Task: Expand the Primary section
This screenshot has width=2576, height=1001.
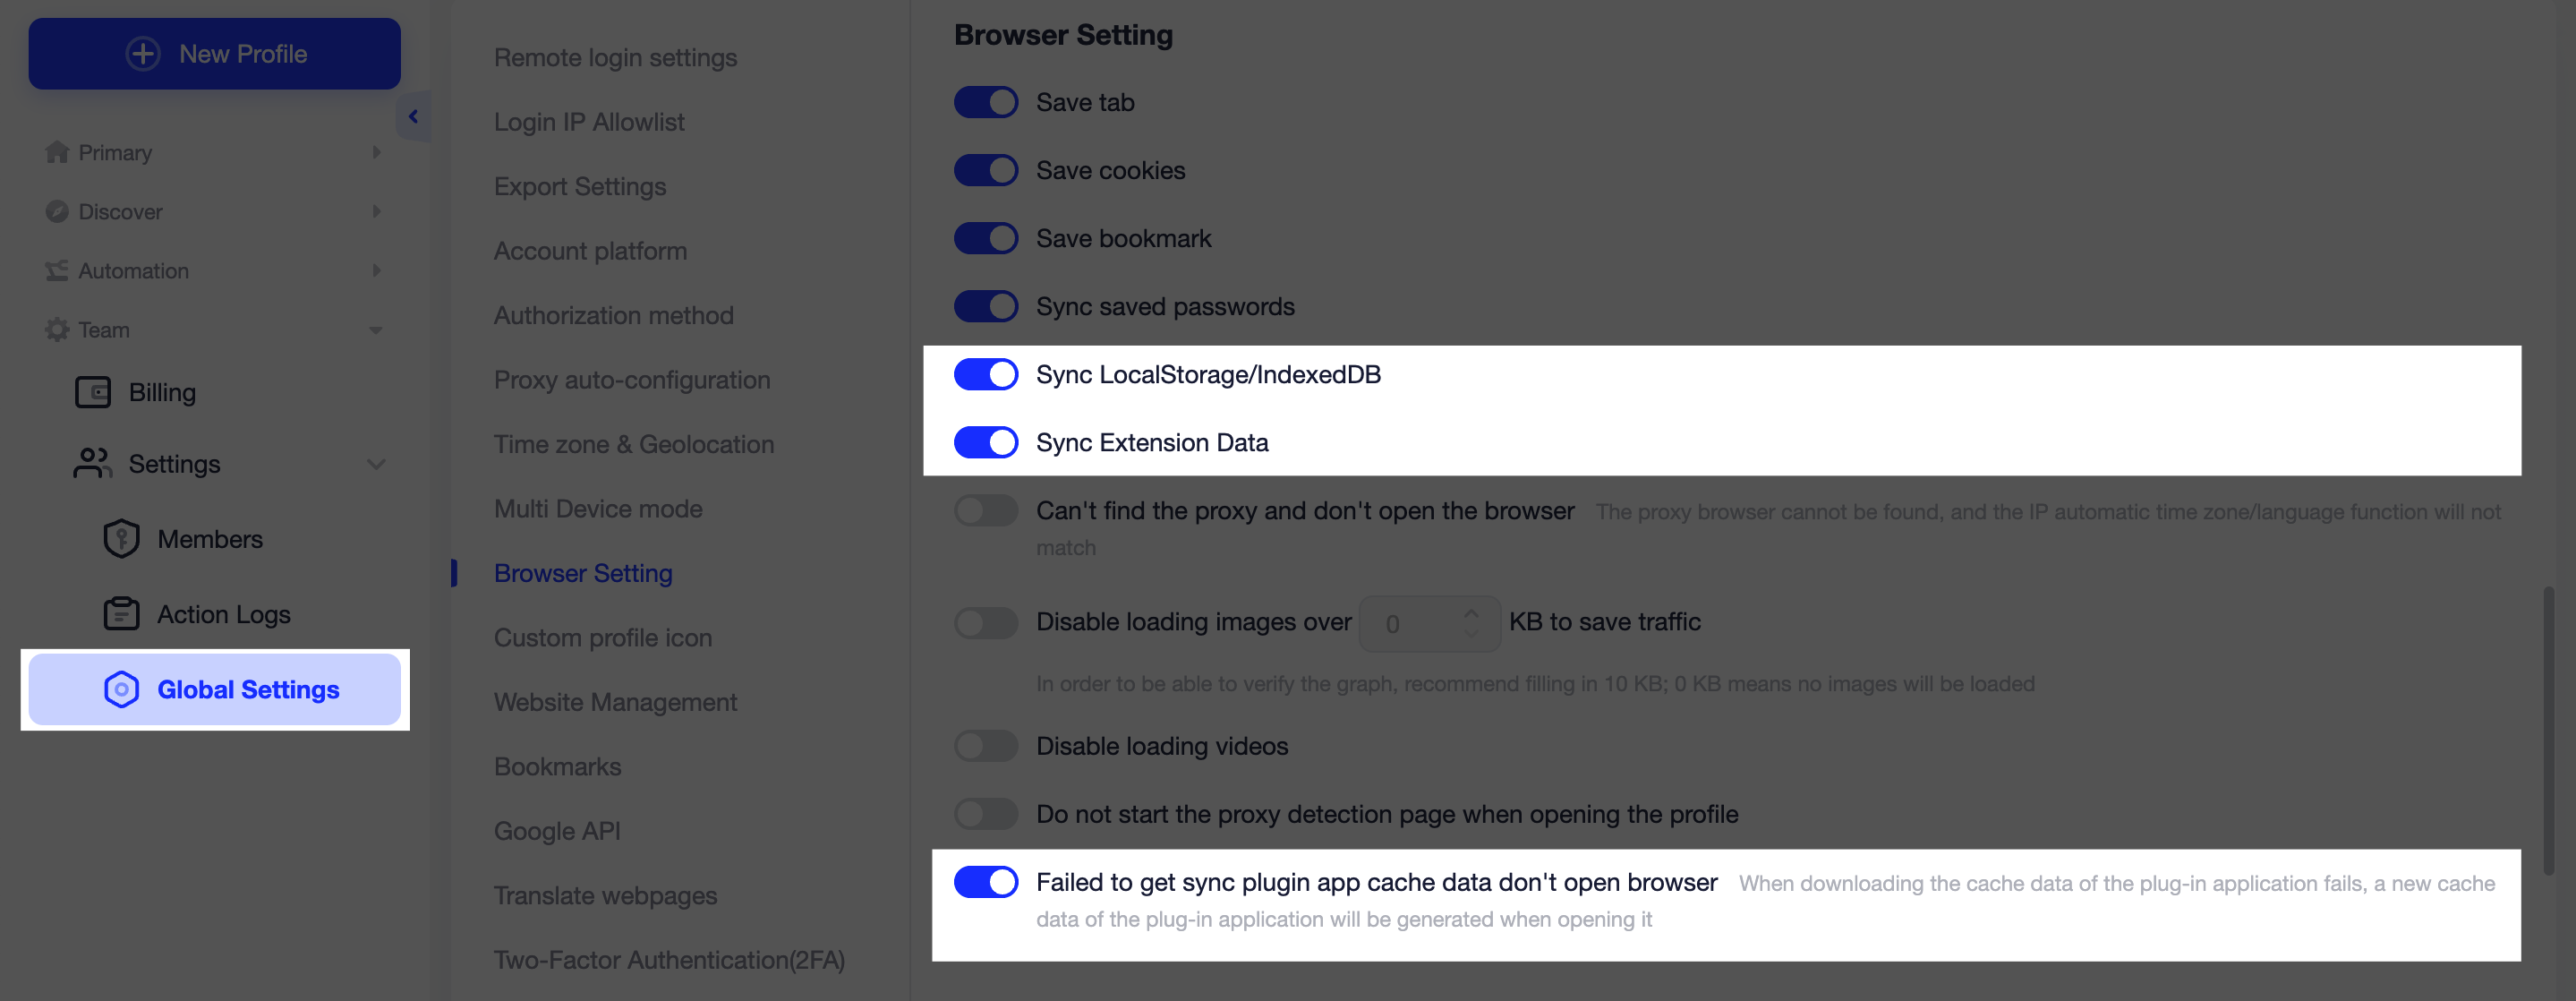Action: click(x=377, y=152)
